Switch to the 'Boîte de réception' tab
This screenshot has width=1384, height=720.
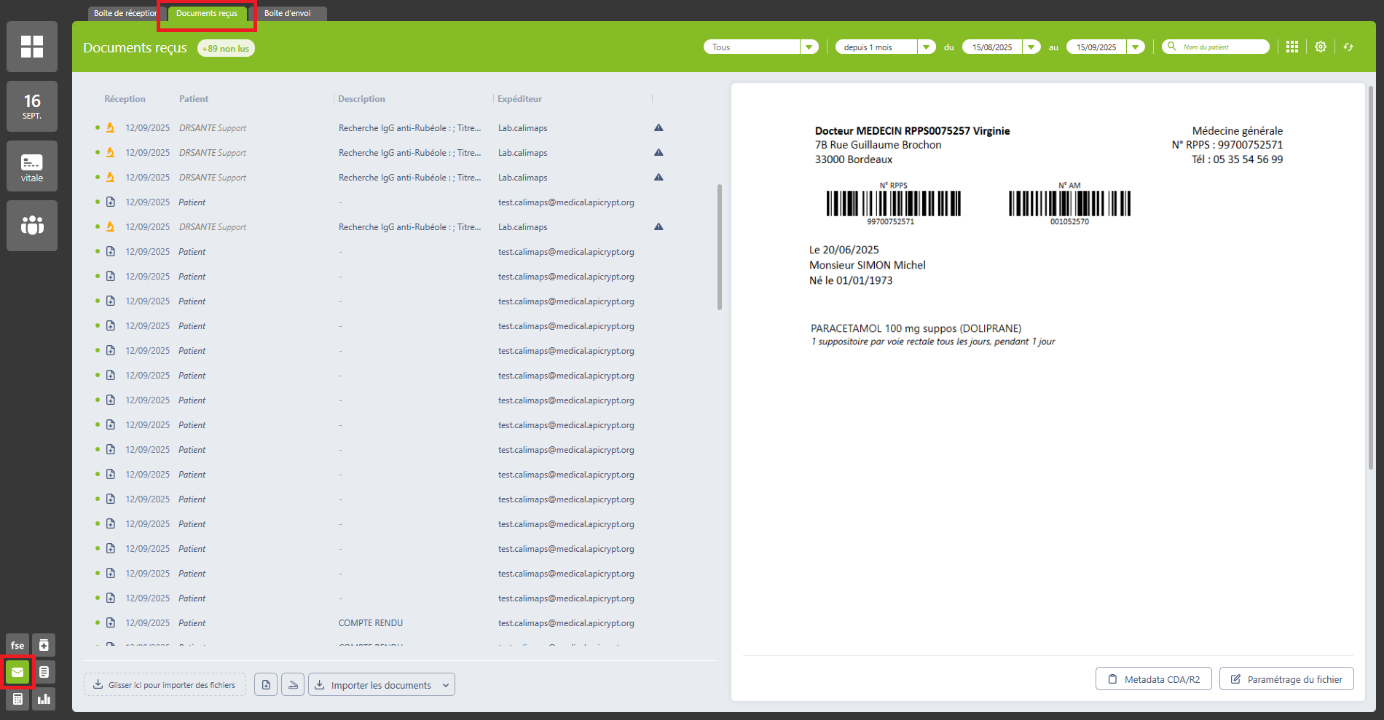(125, 13)
